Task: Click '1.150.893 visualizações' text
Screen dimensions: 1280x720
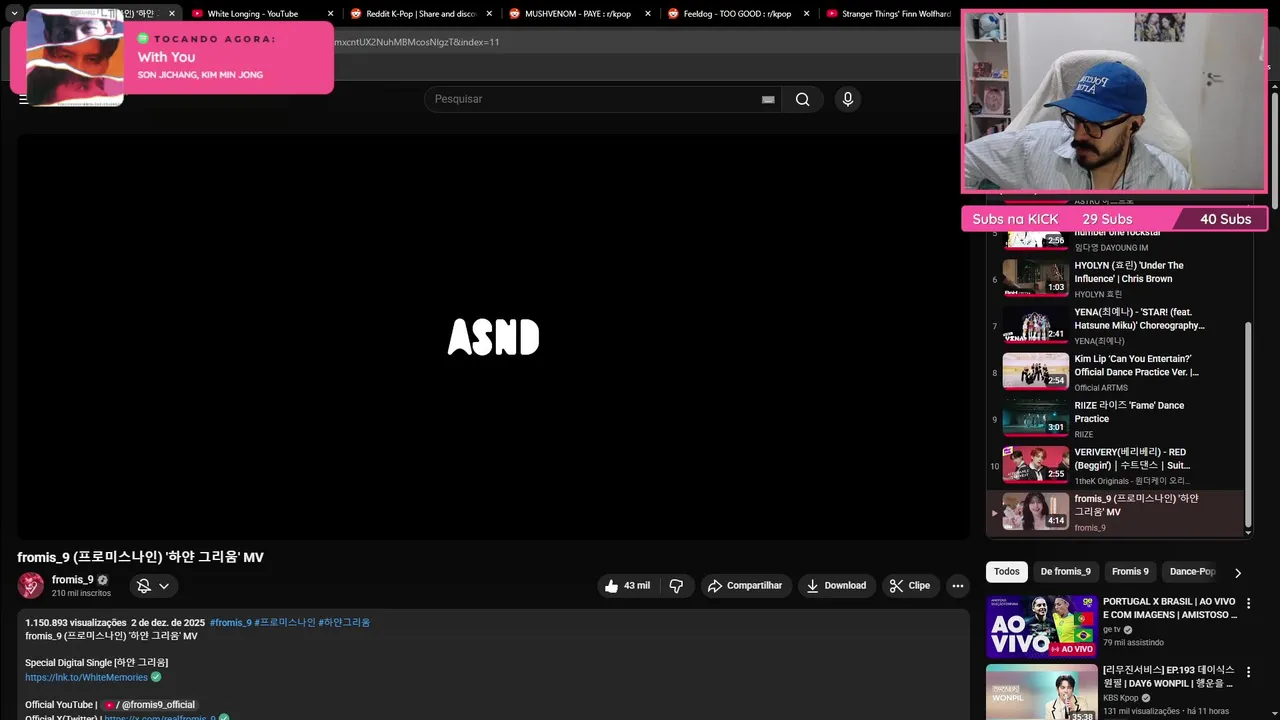Action: 76,623
